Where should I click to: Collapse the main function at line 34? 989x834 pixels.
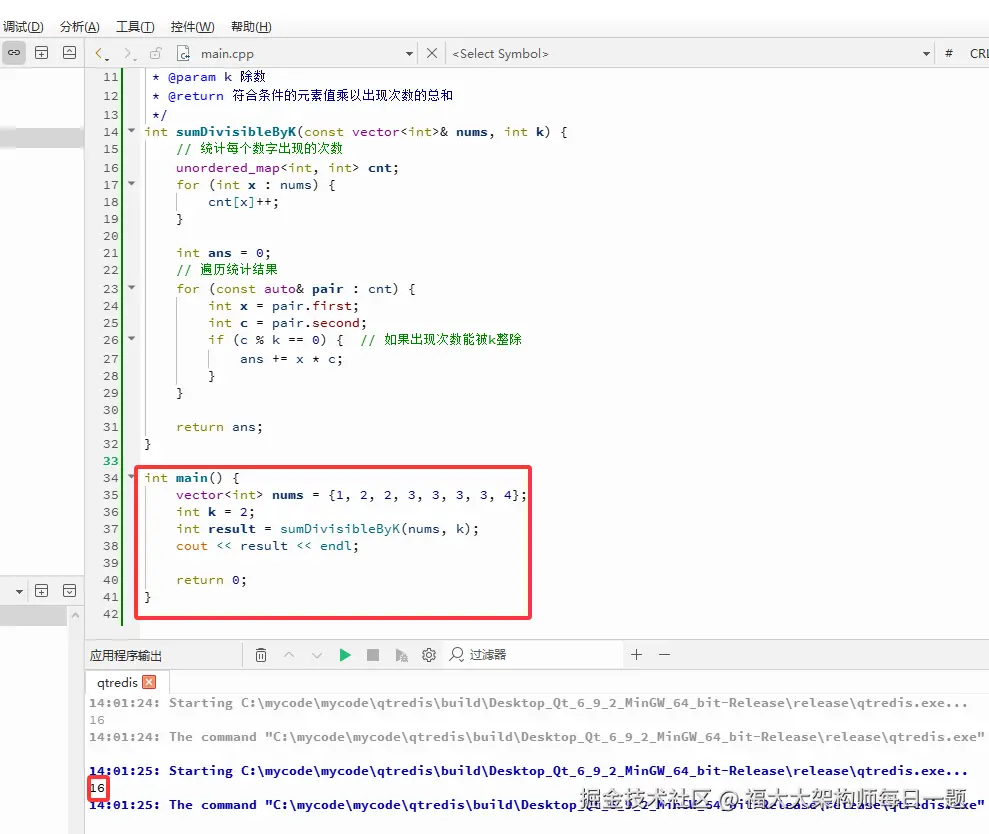(x=132, y=477)
